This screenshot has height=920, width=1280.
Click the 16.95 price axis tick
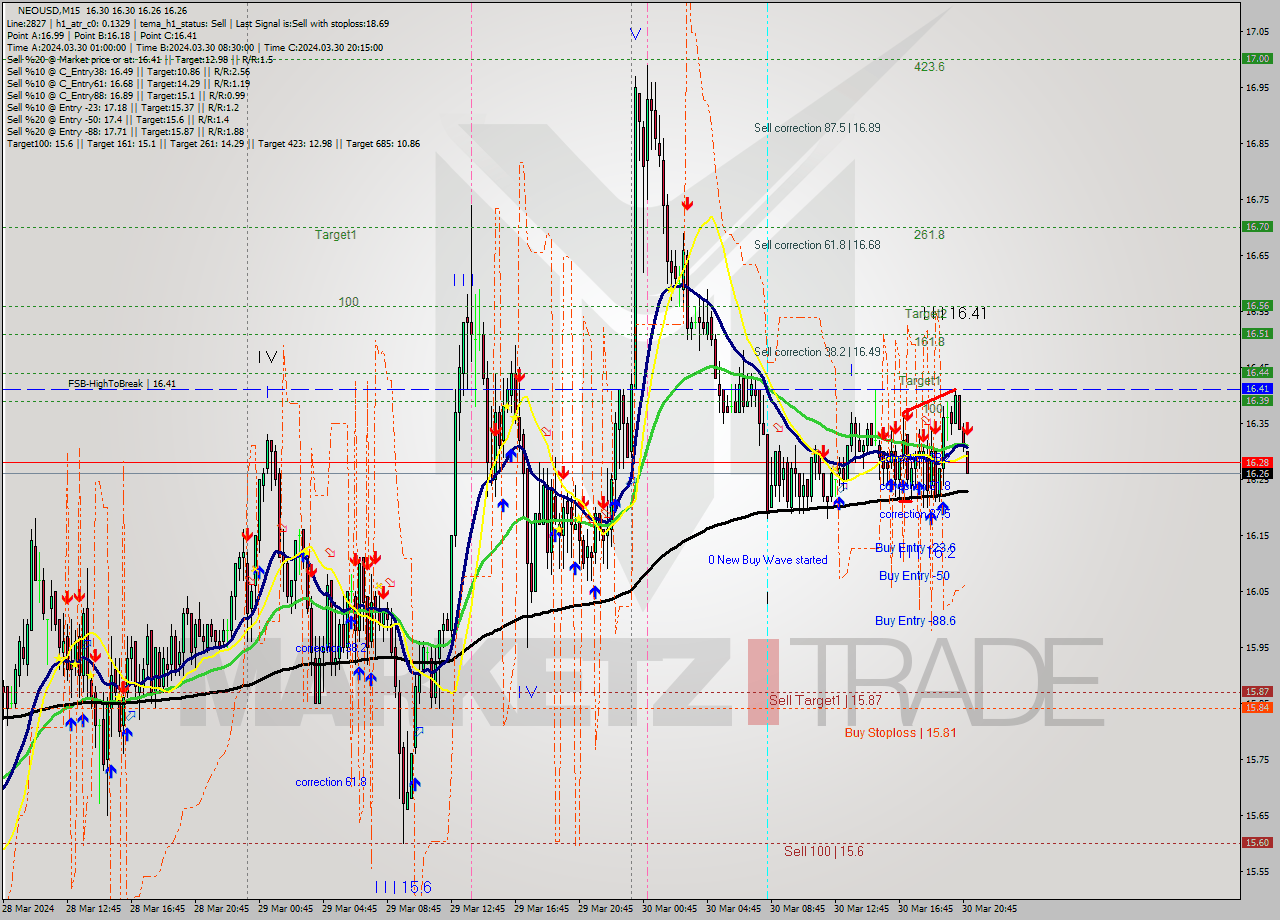[1256, 87]
